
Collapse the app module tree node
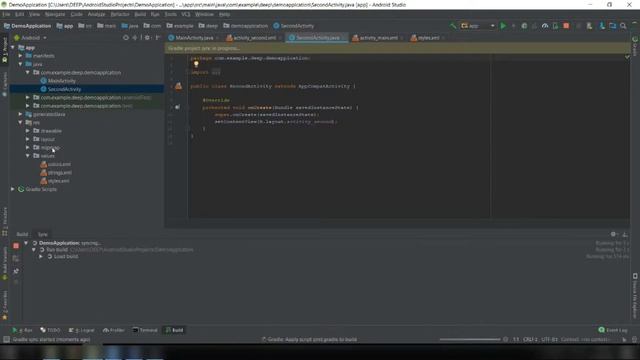[13, 48]
